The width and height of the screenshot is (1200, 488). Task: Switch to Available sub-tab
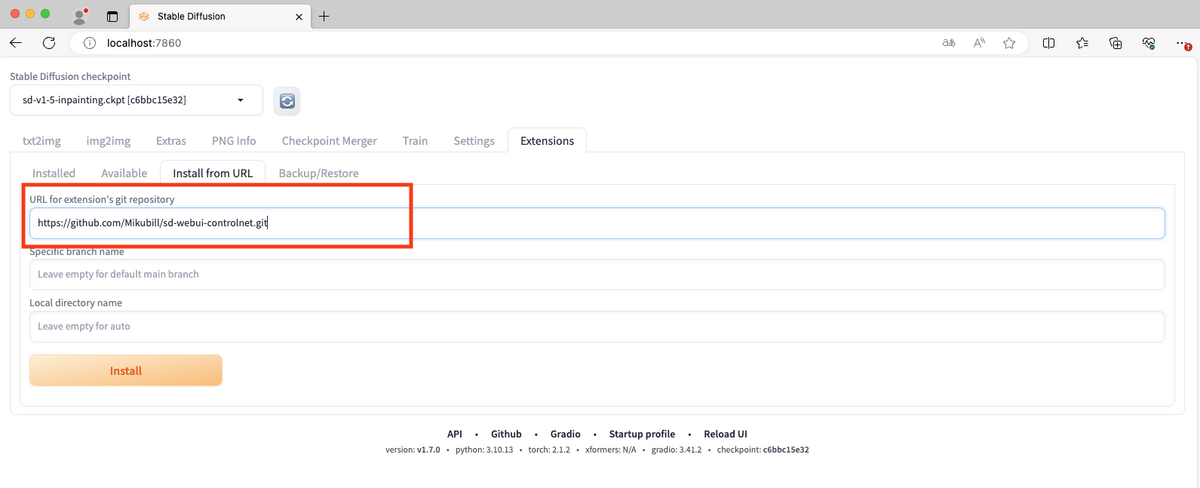coord(124,173)
